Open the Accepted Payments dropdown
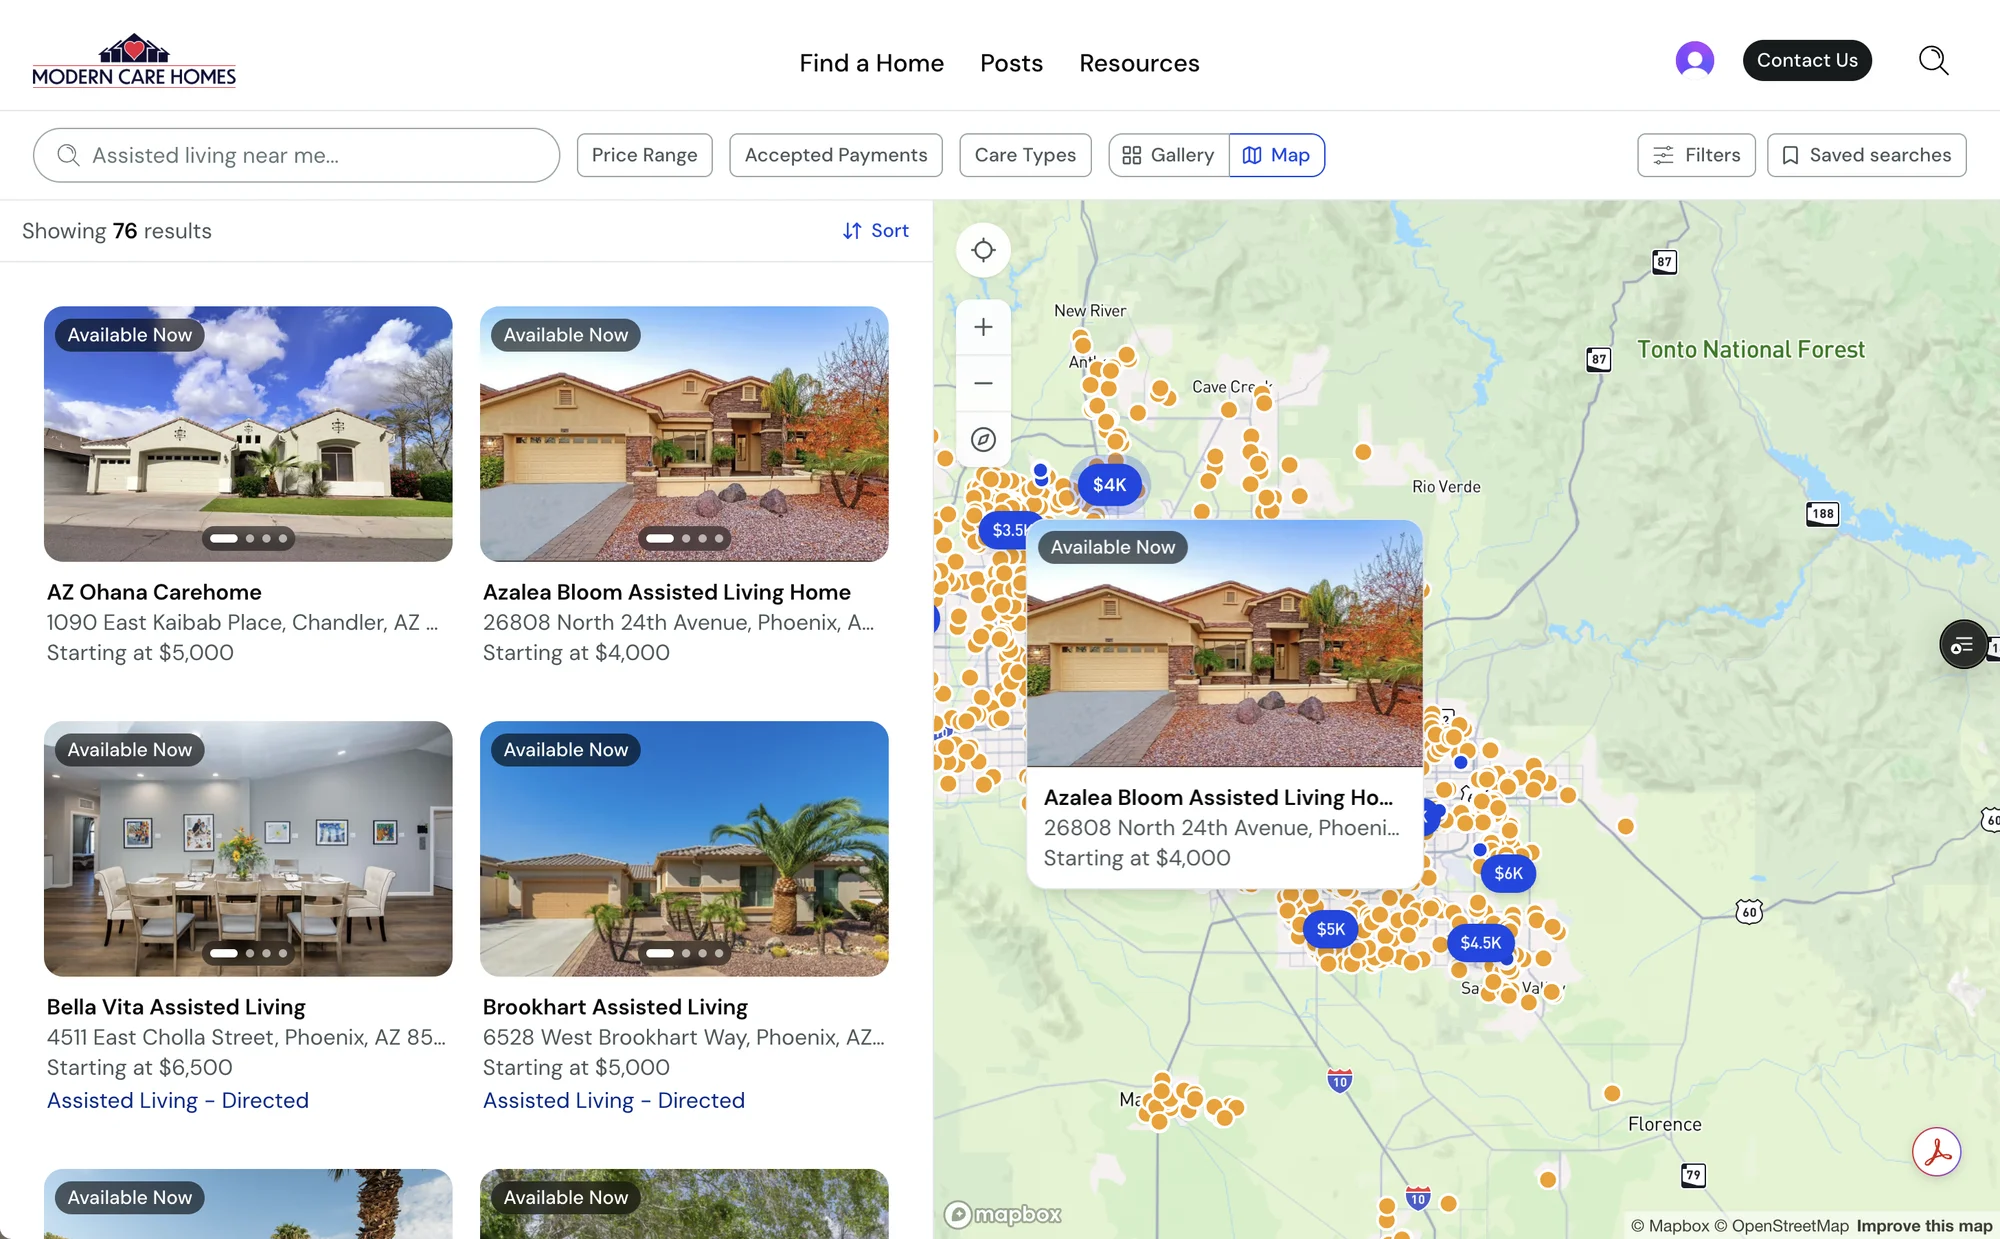Screen dimensions: 2000x1239 (835, 155)
